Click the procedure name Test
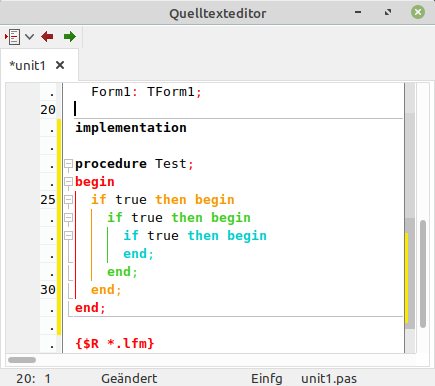 click(171, 164)
